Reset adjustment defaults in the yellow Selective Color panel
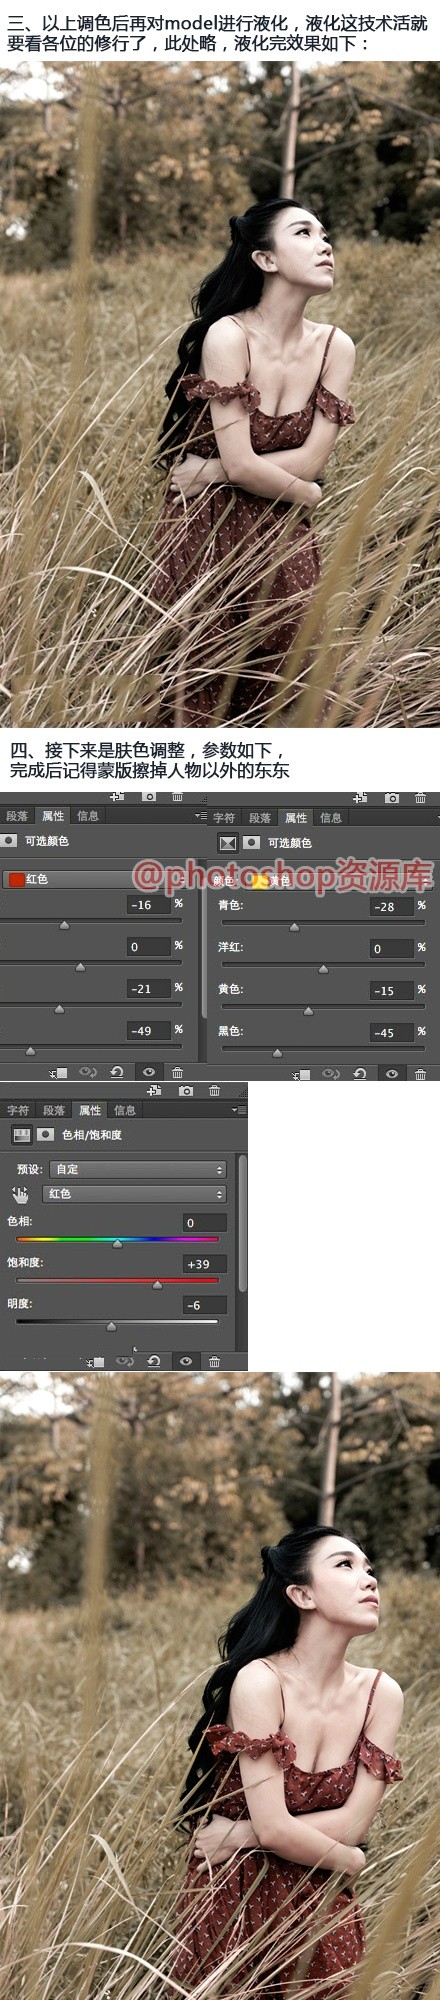Image resolution: width=440 pixels, height=2000 pixels. click(360, 1074)
